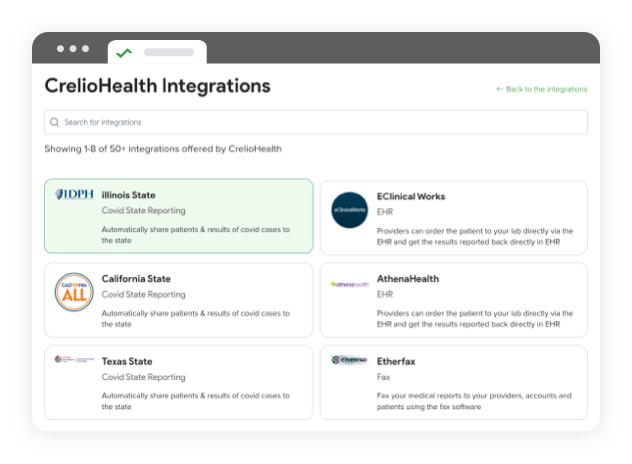Click the IDPH Illinois State logo
Viewport: 632px width, 464px height.
(x=74, y=195)
